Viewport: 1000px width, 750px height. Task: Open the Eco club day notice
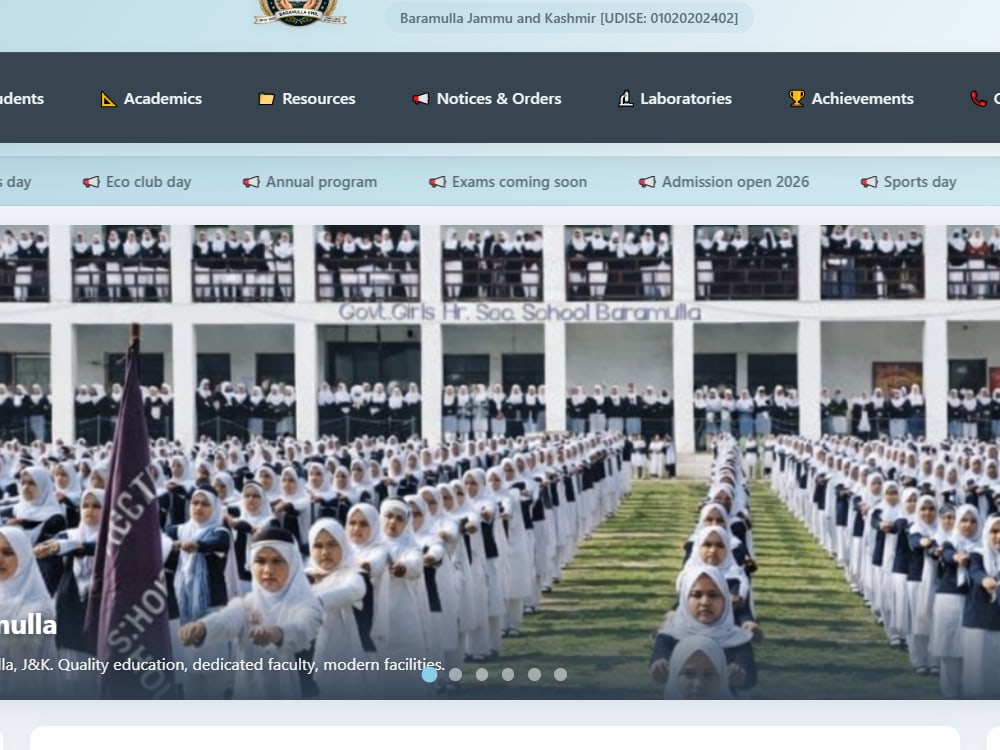click(x=137, y=182)
